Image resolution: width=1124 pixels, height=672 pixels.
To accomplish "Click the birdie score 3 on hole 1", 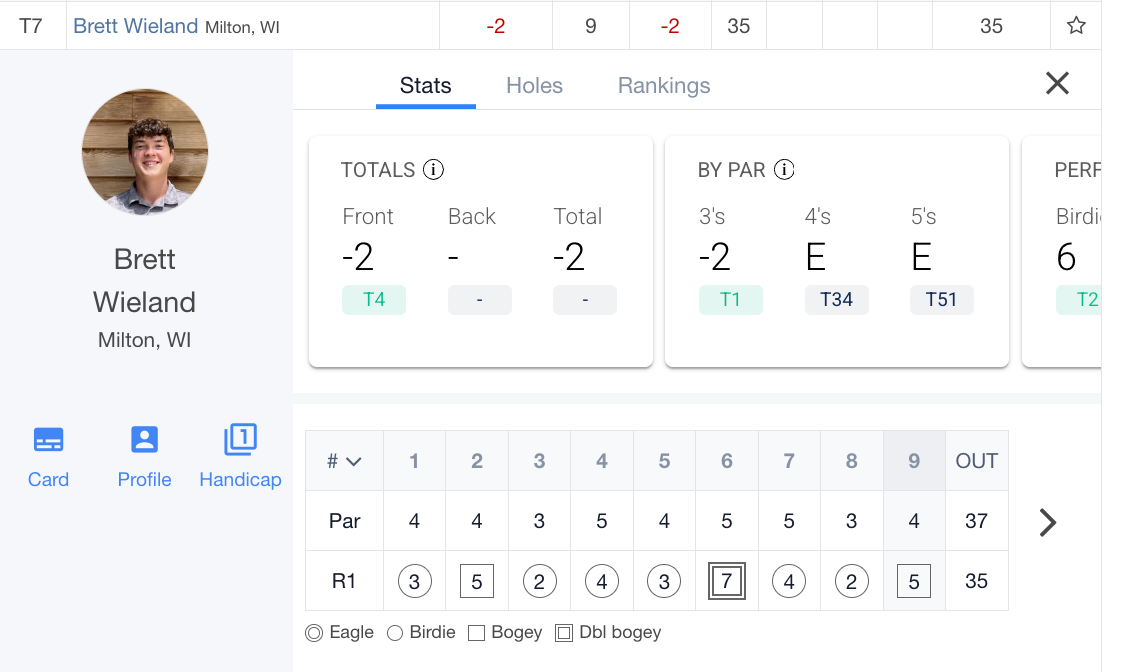I will (414, 581).
